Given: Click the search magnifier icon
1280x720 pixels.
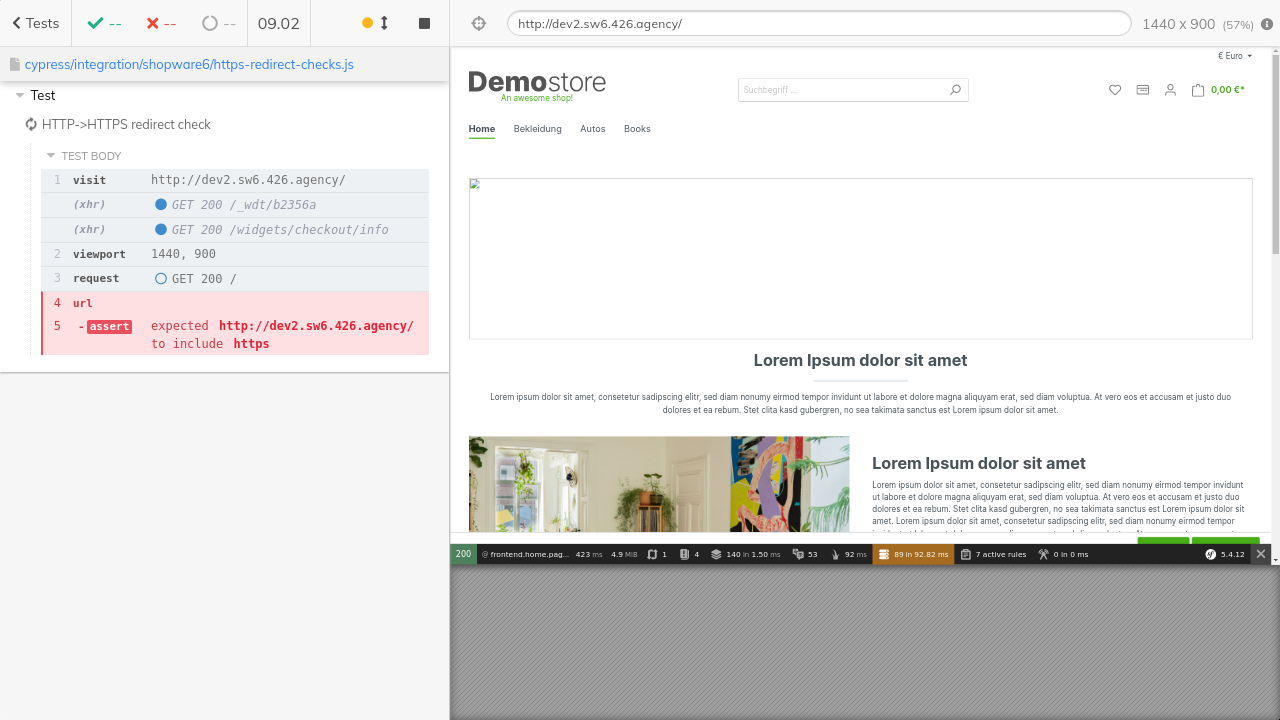Looking at the screenshot, I should coord(955,90).
